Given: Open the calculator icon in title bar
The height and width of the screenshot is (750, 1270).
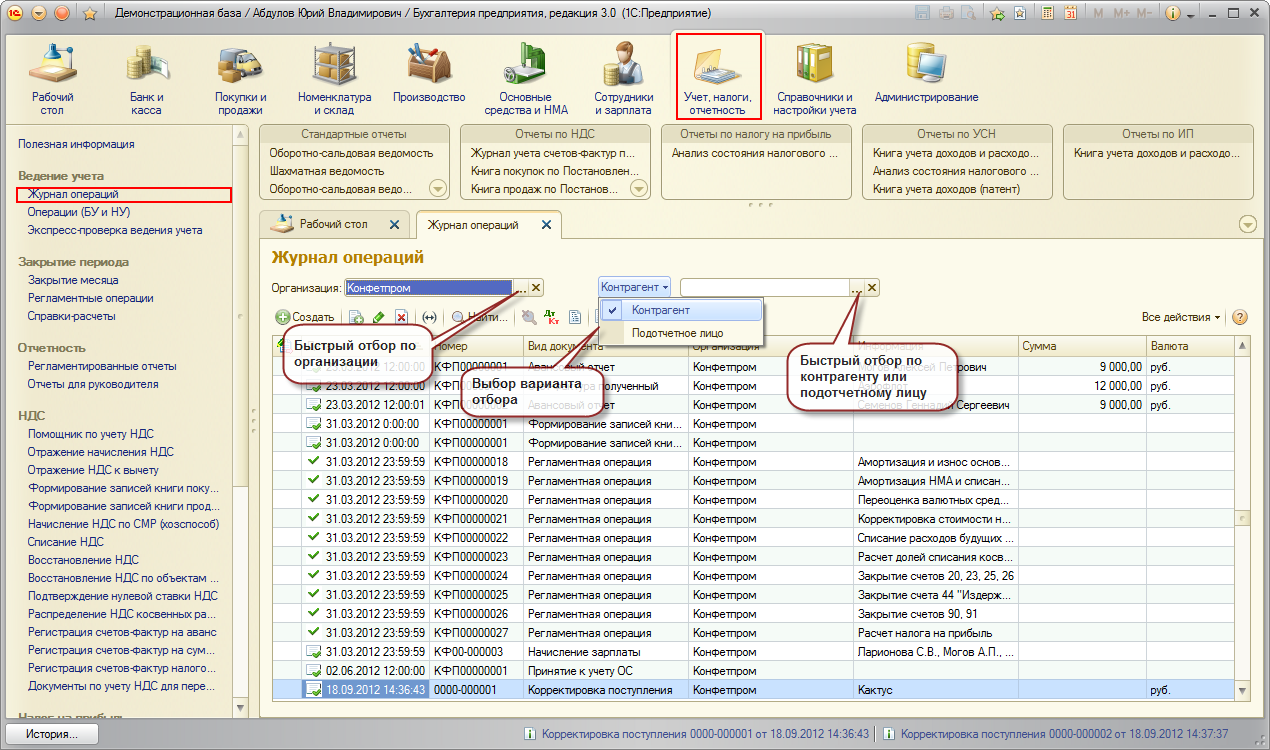Looking at the screenshot, I should pyautogui.click(x=1047, y=14).
